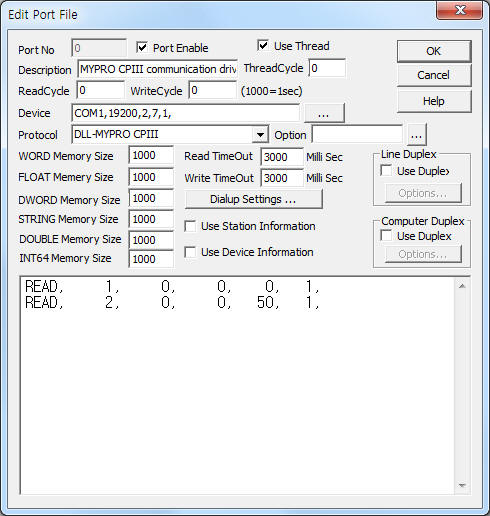The image size is (490, 516).
Task: Edit the DOUBLE Memory Size field
Action: 151,240
